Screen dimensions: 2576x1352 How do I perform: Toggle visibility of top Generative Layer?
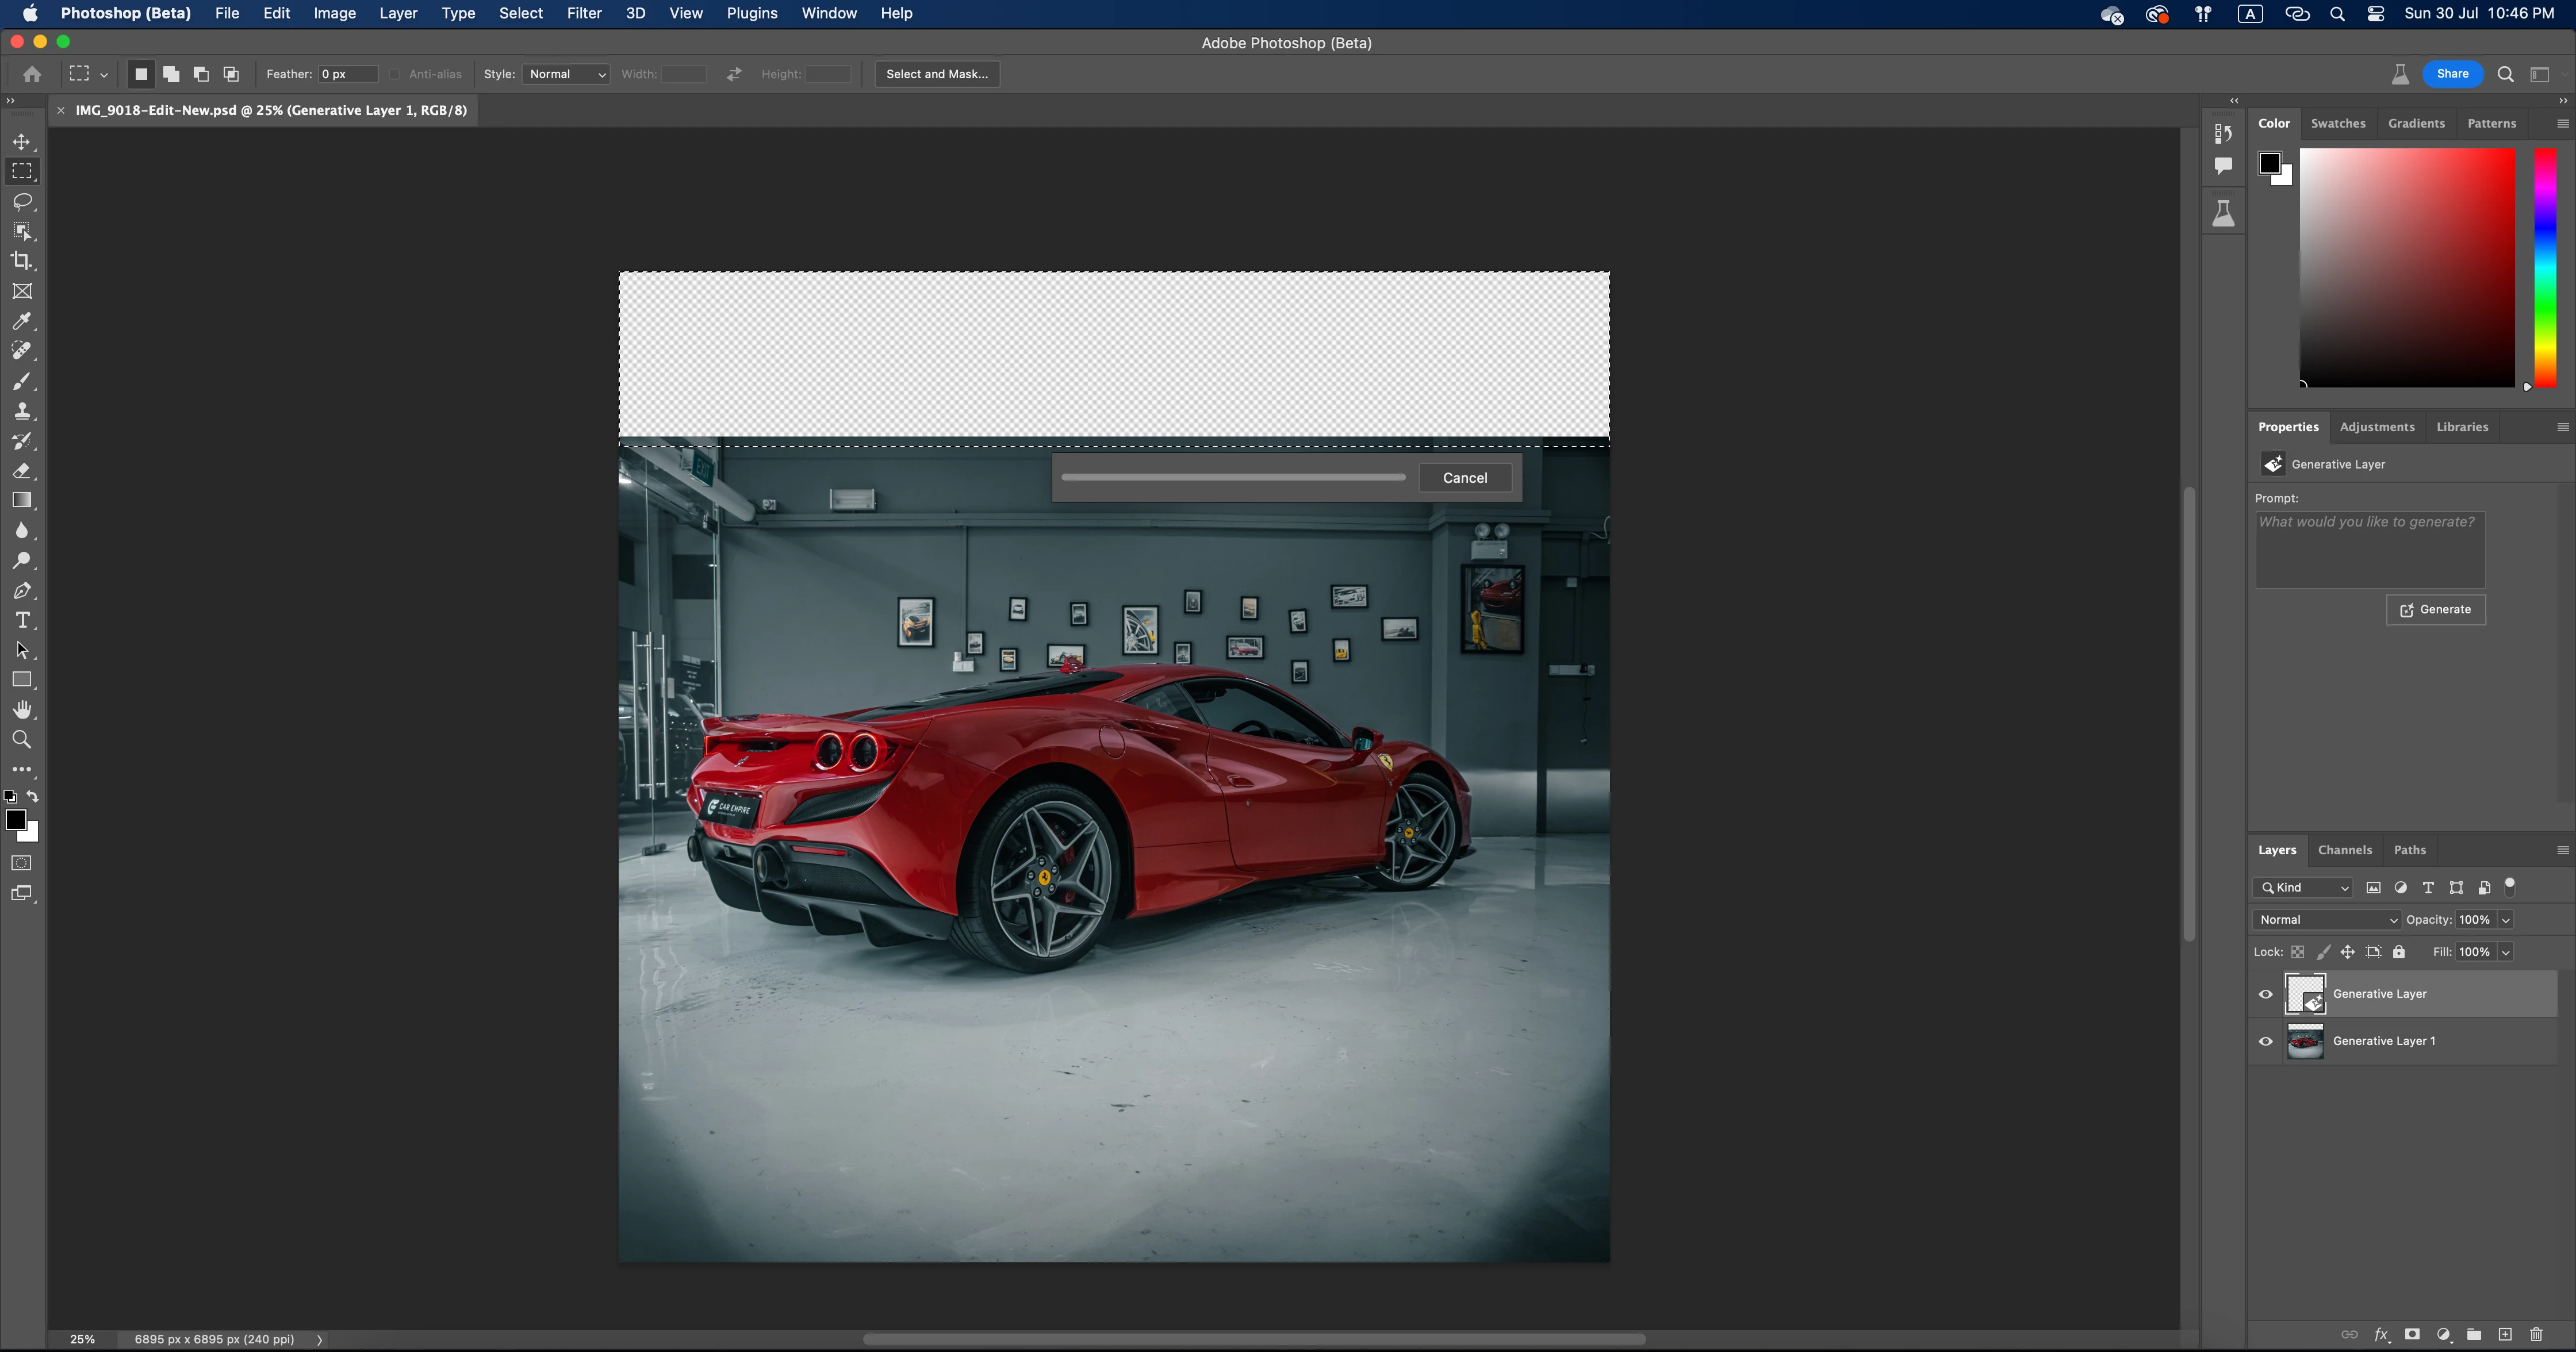[x=2266, y=994]
